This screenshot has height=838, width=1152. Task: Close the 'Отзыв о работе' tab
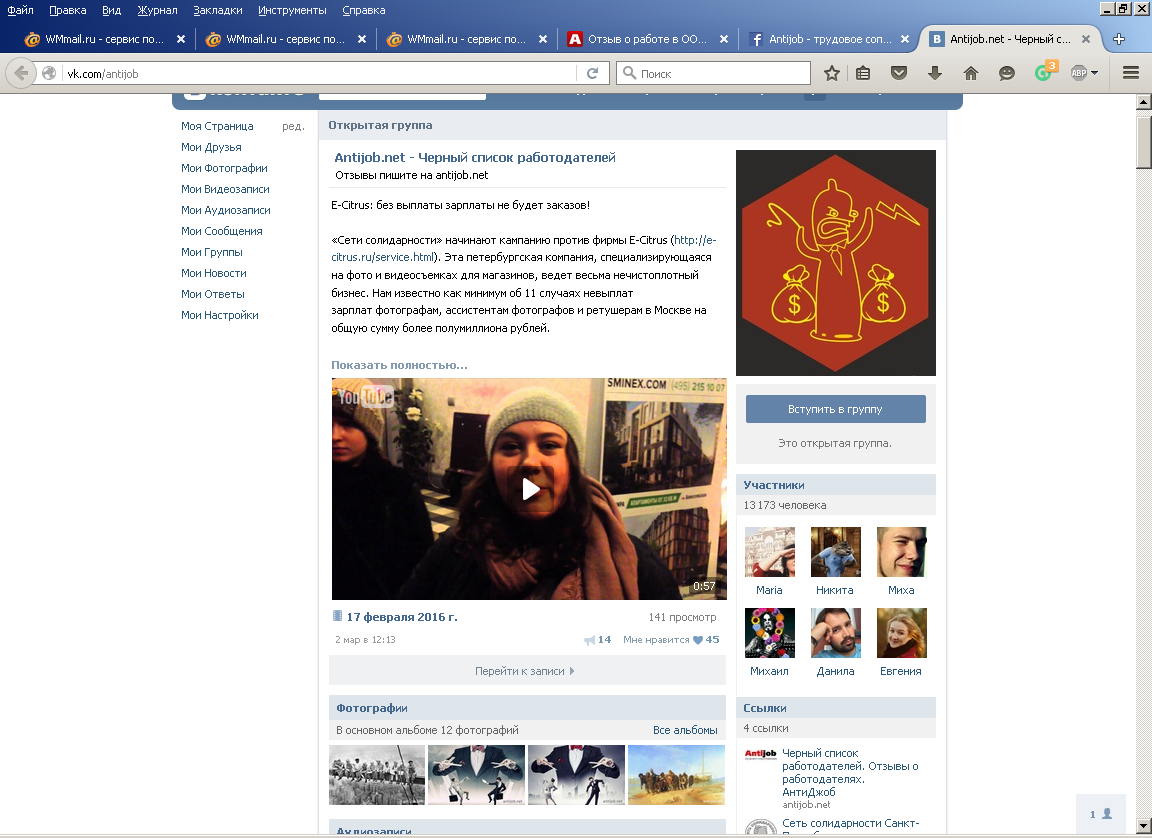point(724,39)
